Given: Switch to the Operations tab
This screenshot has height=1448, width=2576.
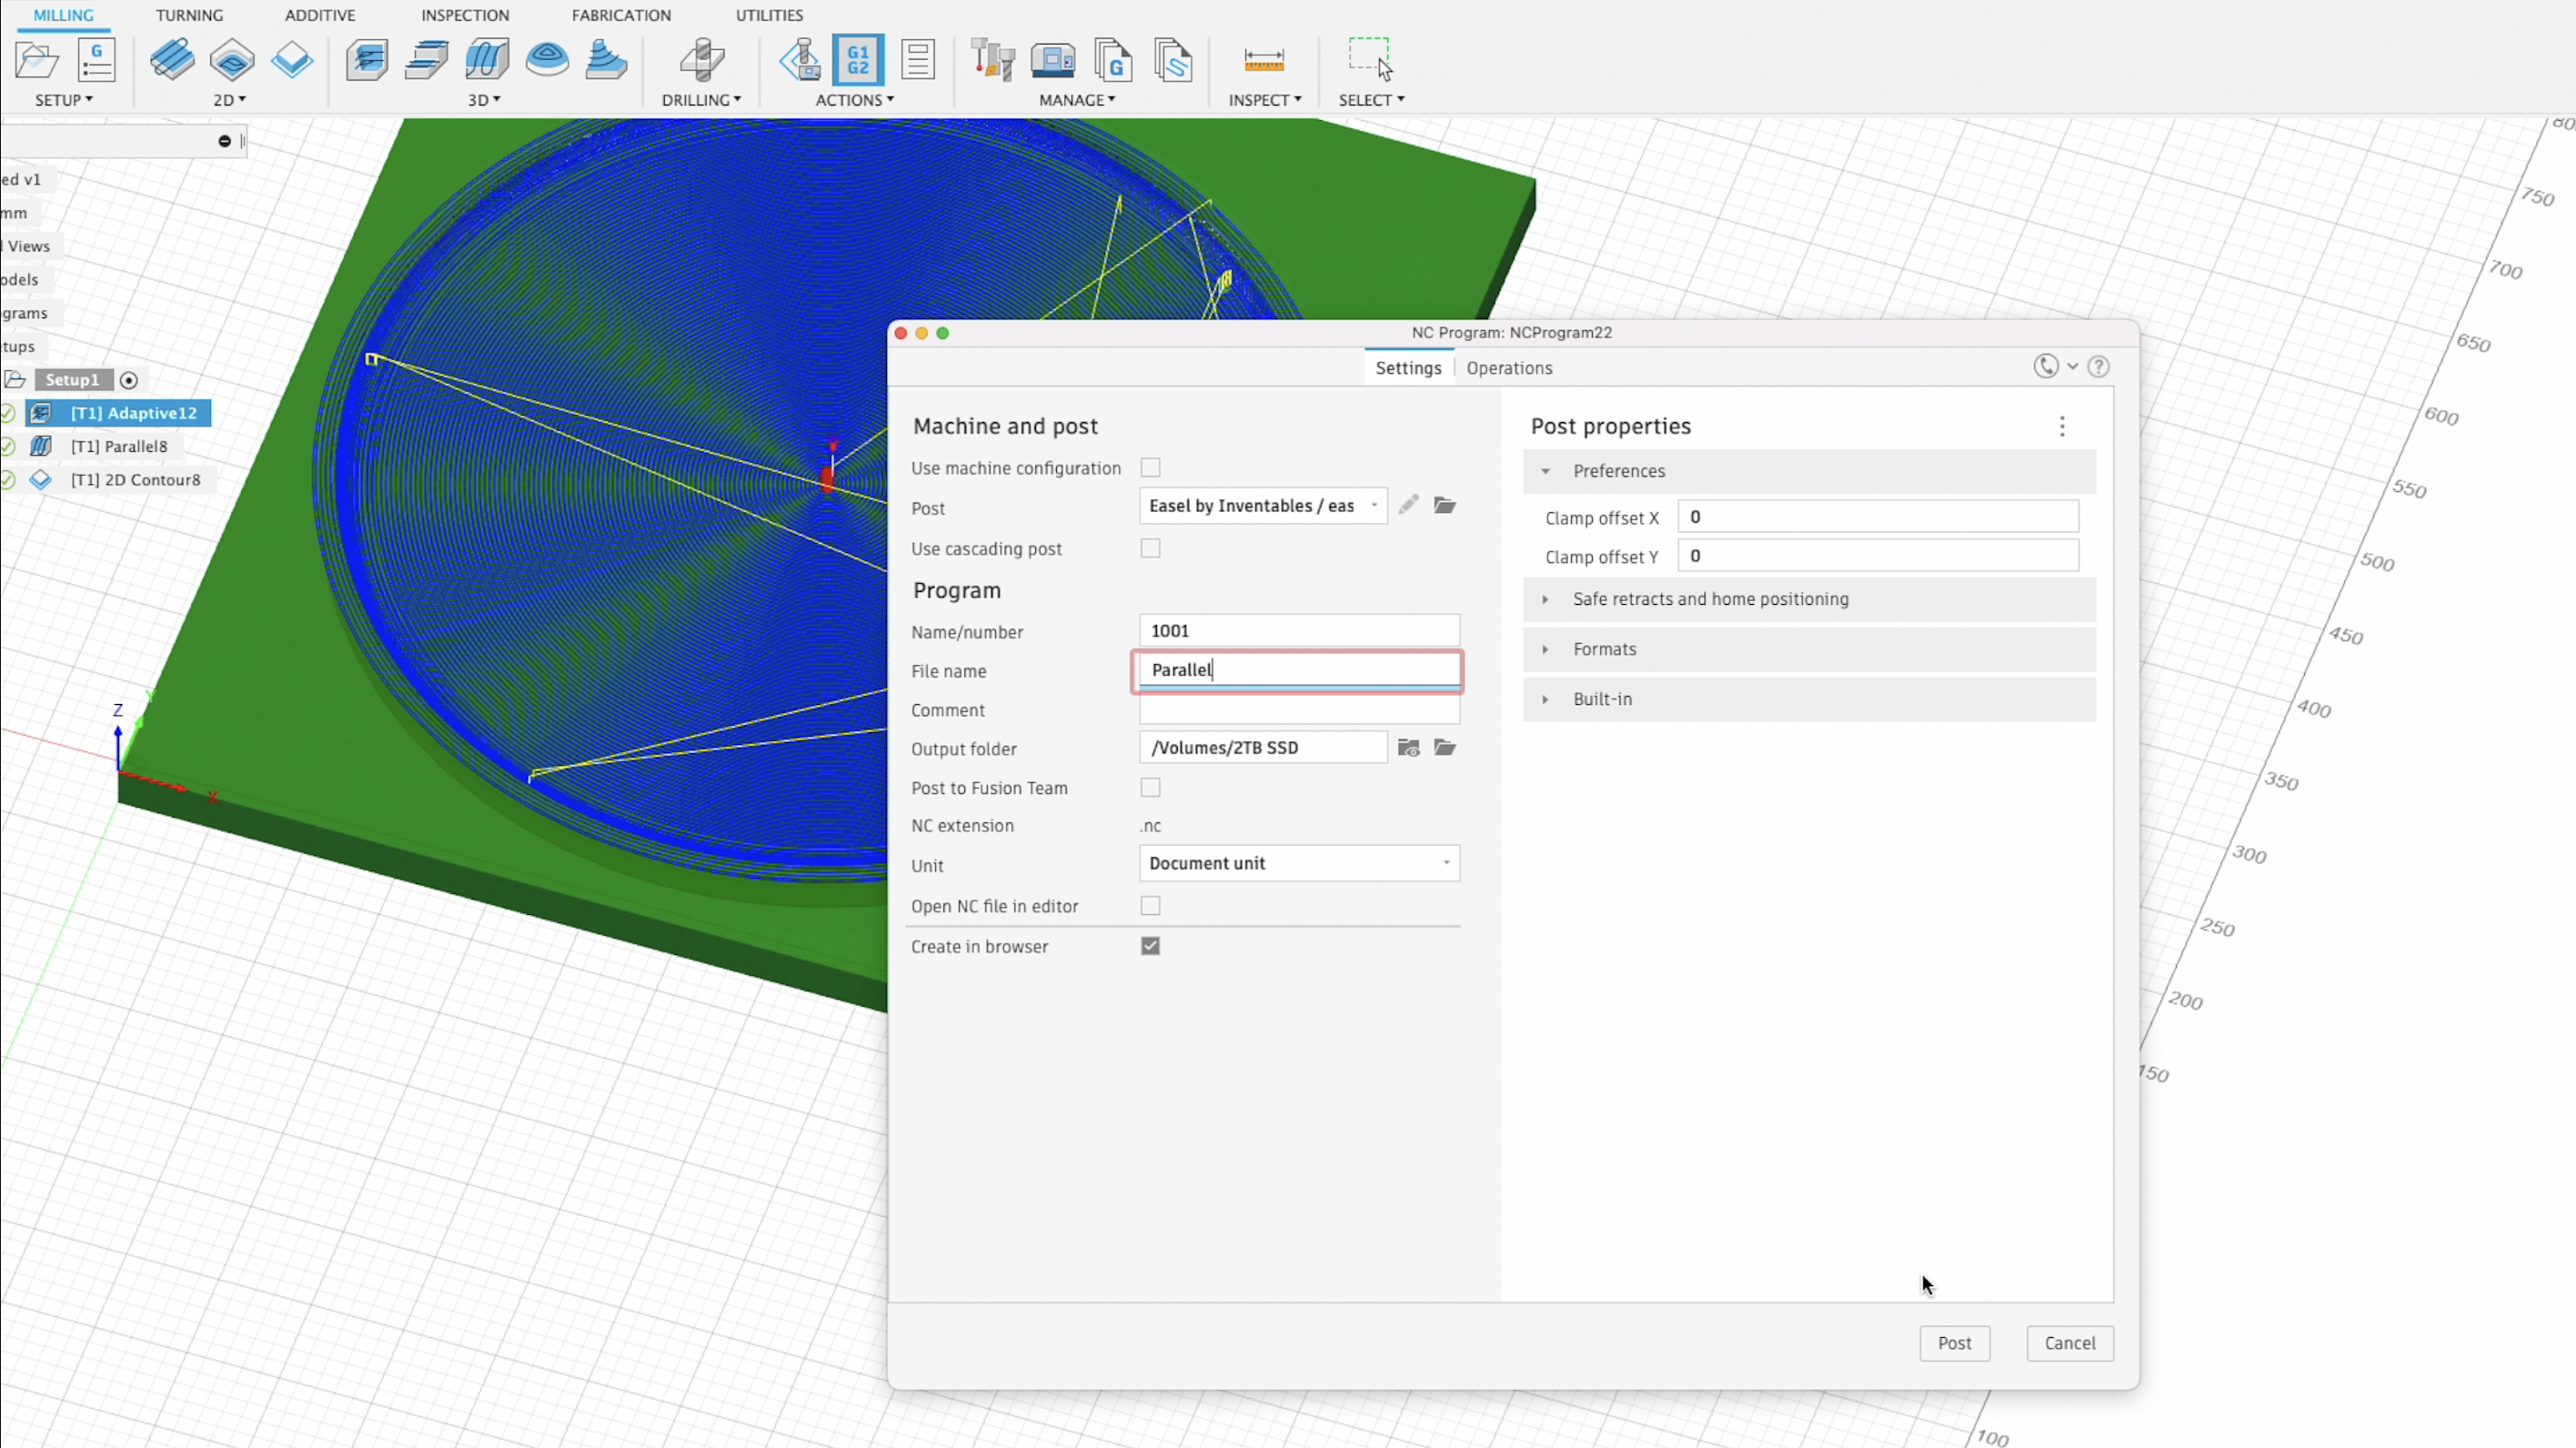Looking at the screenshot, I should (x=1508, y=368).
